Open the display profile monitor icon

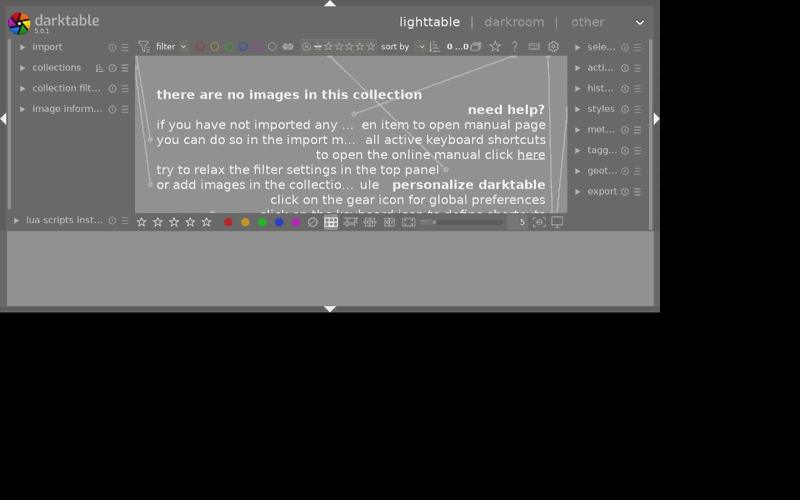point(557,222)
